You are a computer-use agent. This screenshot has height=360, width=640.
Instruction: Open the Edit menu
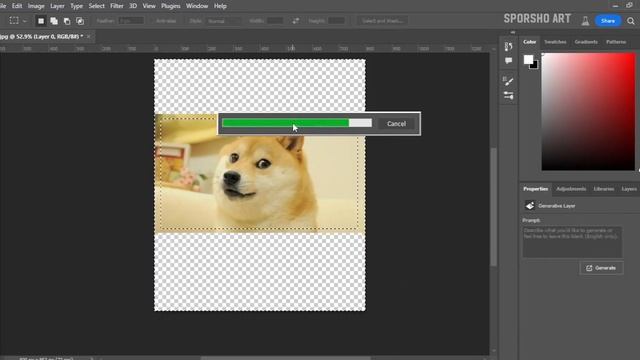pyautogui.click(x=17, y=6)
